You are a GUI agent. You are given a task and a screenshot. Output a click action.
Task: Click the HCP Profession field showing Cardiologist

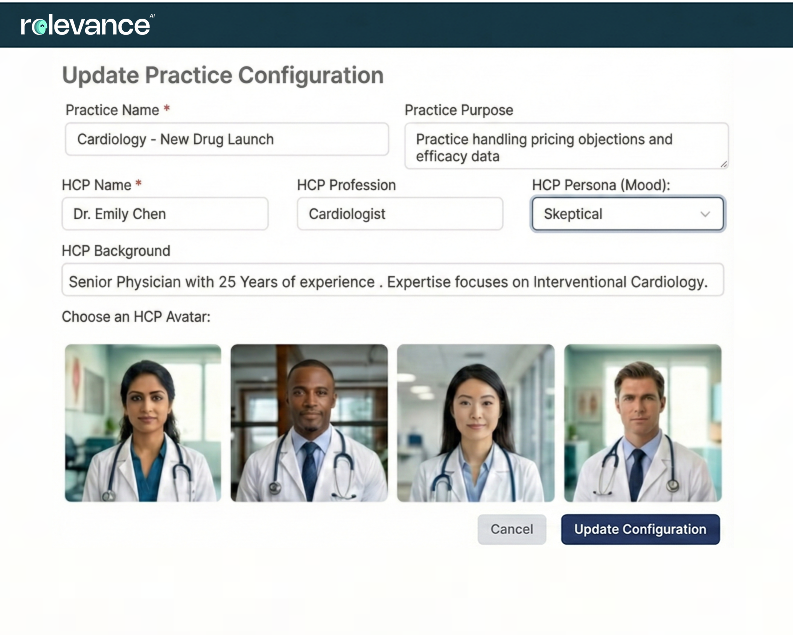point(399,214)
